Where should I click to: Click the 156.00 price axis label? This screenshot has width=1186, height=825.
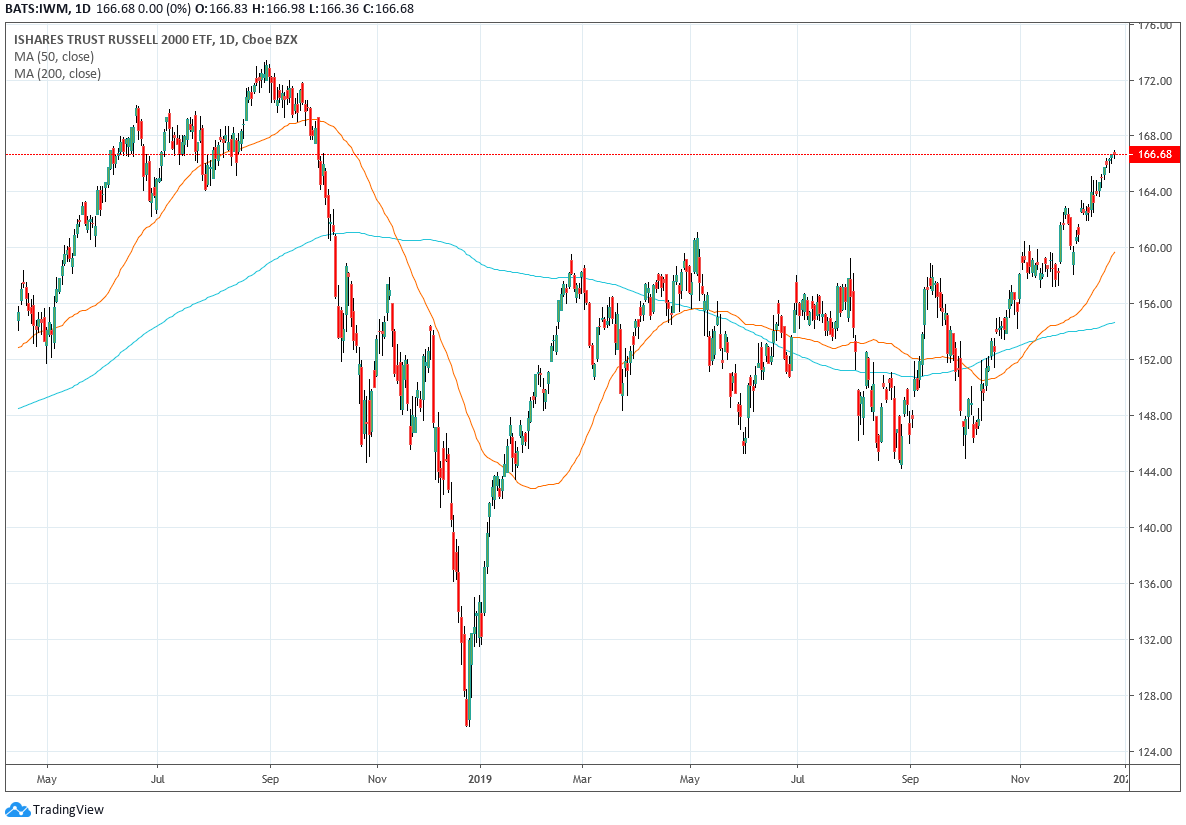pos(1155,304)
